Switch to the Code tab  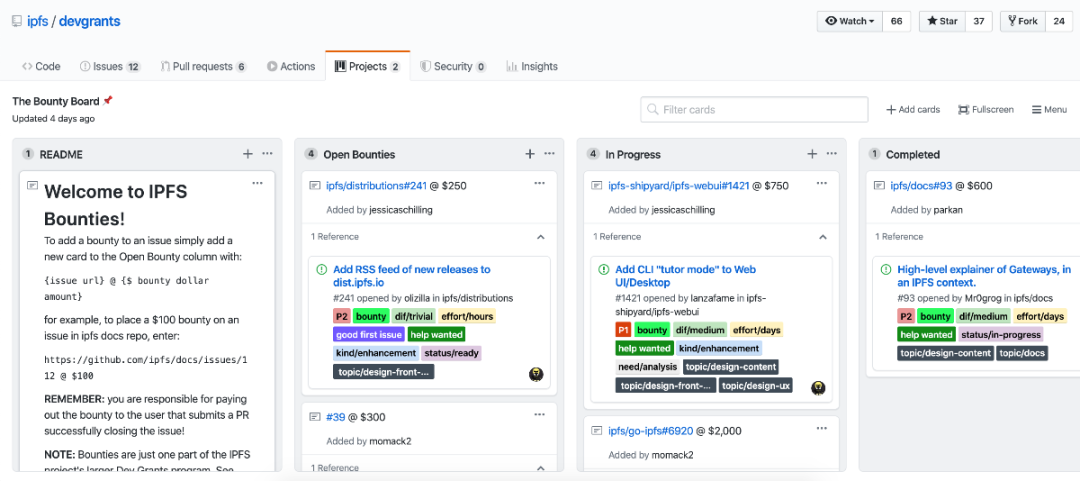coord(41,66)
